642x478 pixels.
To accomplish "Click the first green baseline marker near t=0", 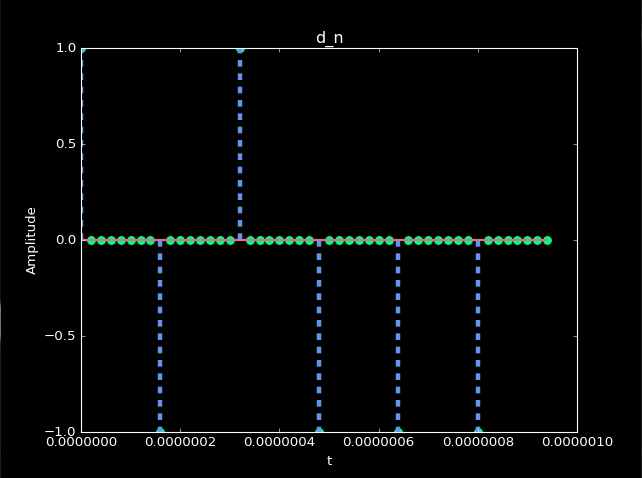I will tap(91, 240).
